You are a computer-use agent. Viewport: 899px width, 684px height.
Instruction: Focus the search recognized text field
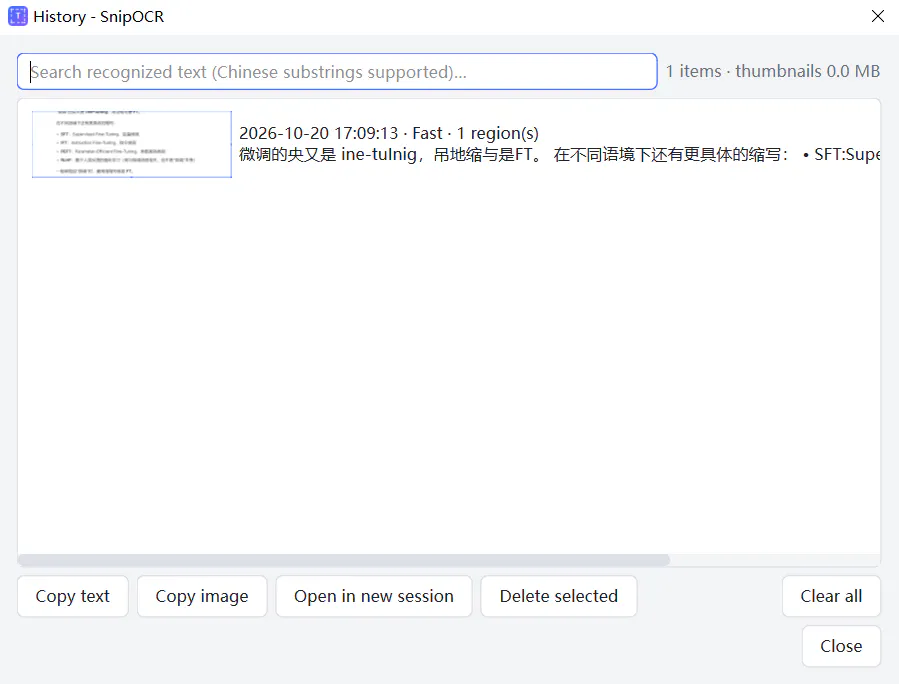tap(337, 72)
